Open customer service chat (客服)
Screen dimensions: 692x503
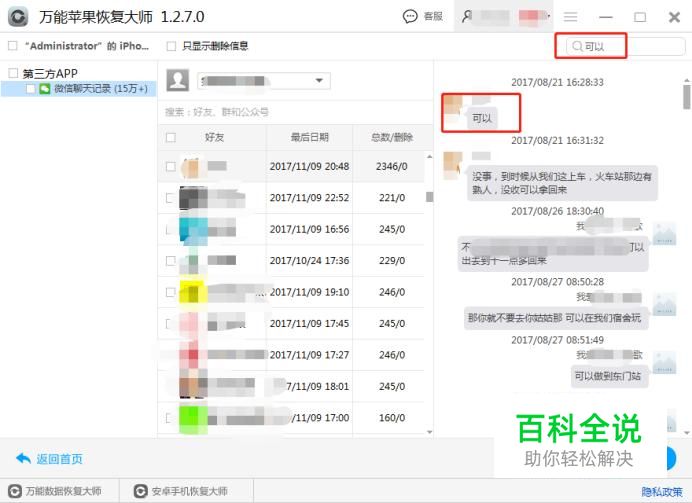pos(423,16)
